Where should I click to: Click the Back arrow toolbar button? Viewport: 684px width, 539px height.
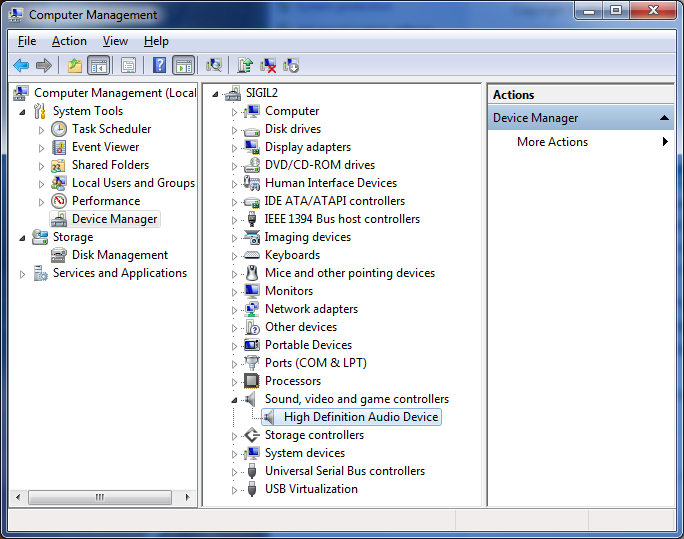point(21,66)
